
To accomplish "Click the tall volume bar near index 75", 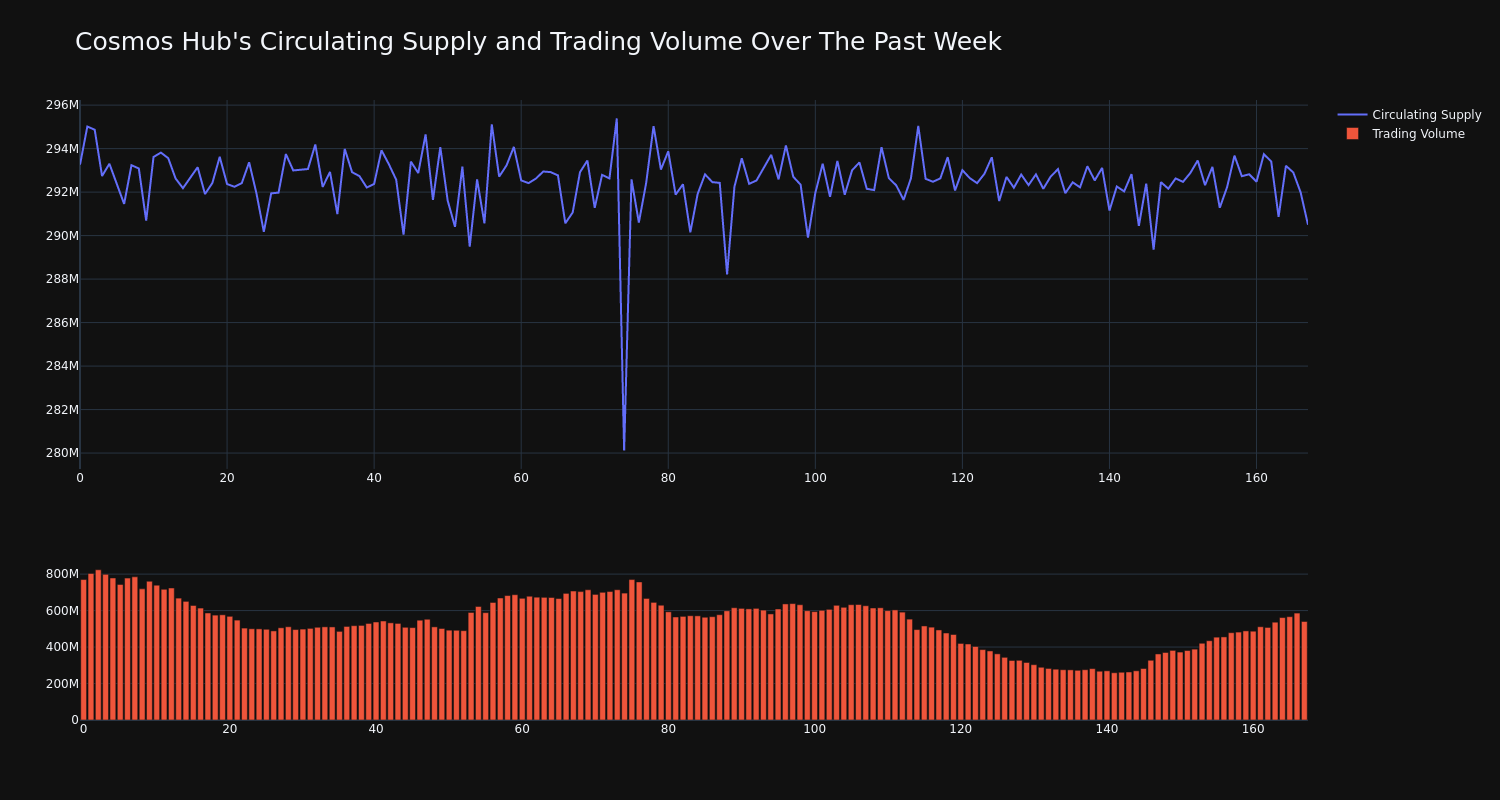I will [x=632, y=649].
